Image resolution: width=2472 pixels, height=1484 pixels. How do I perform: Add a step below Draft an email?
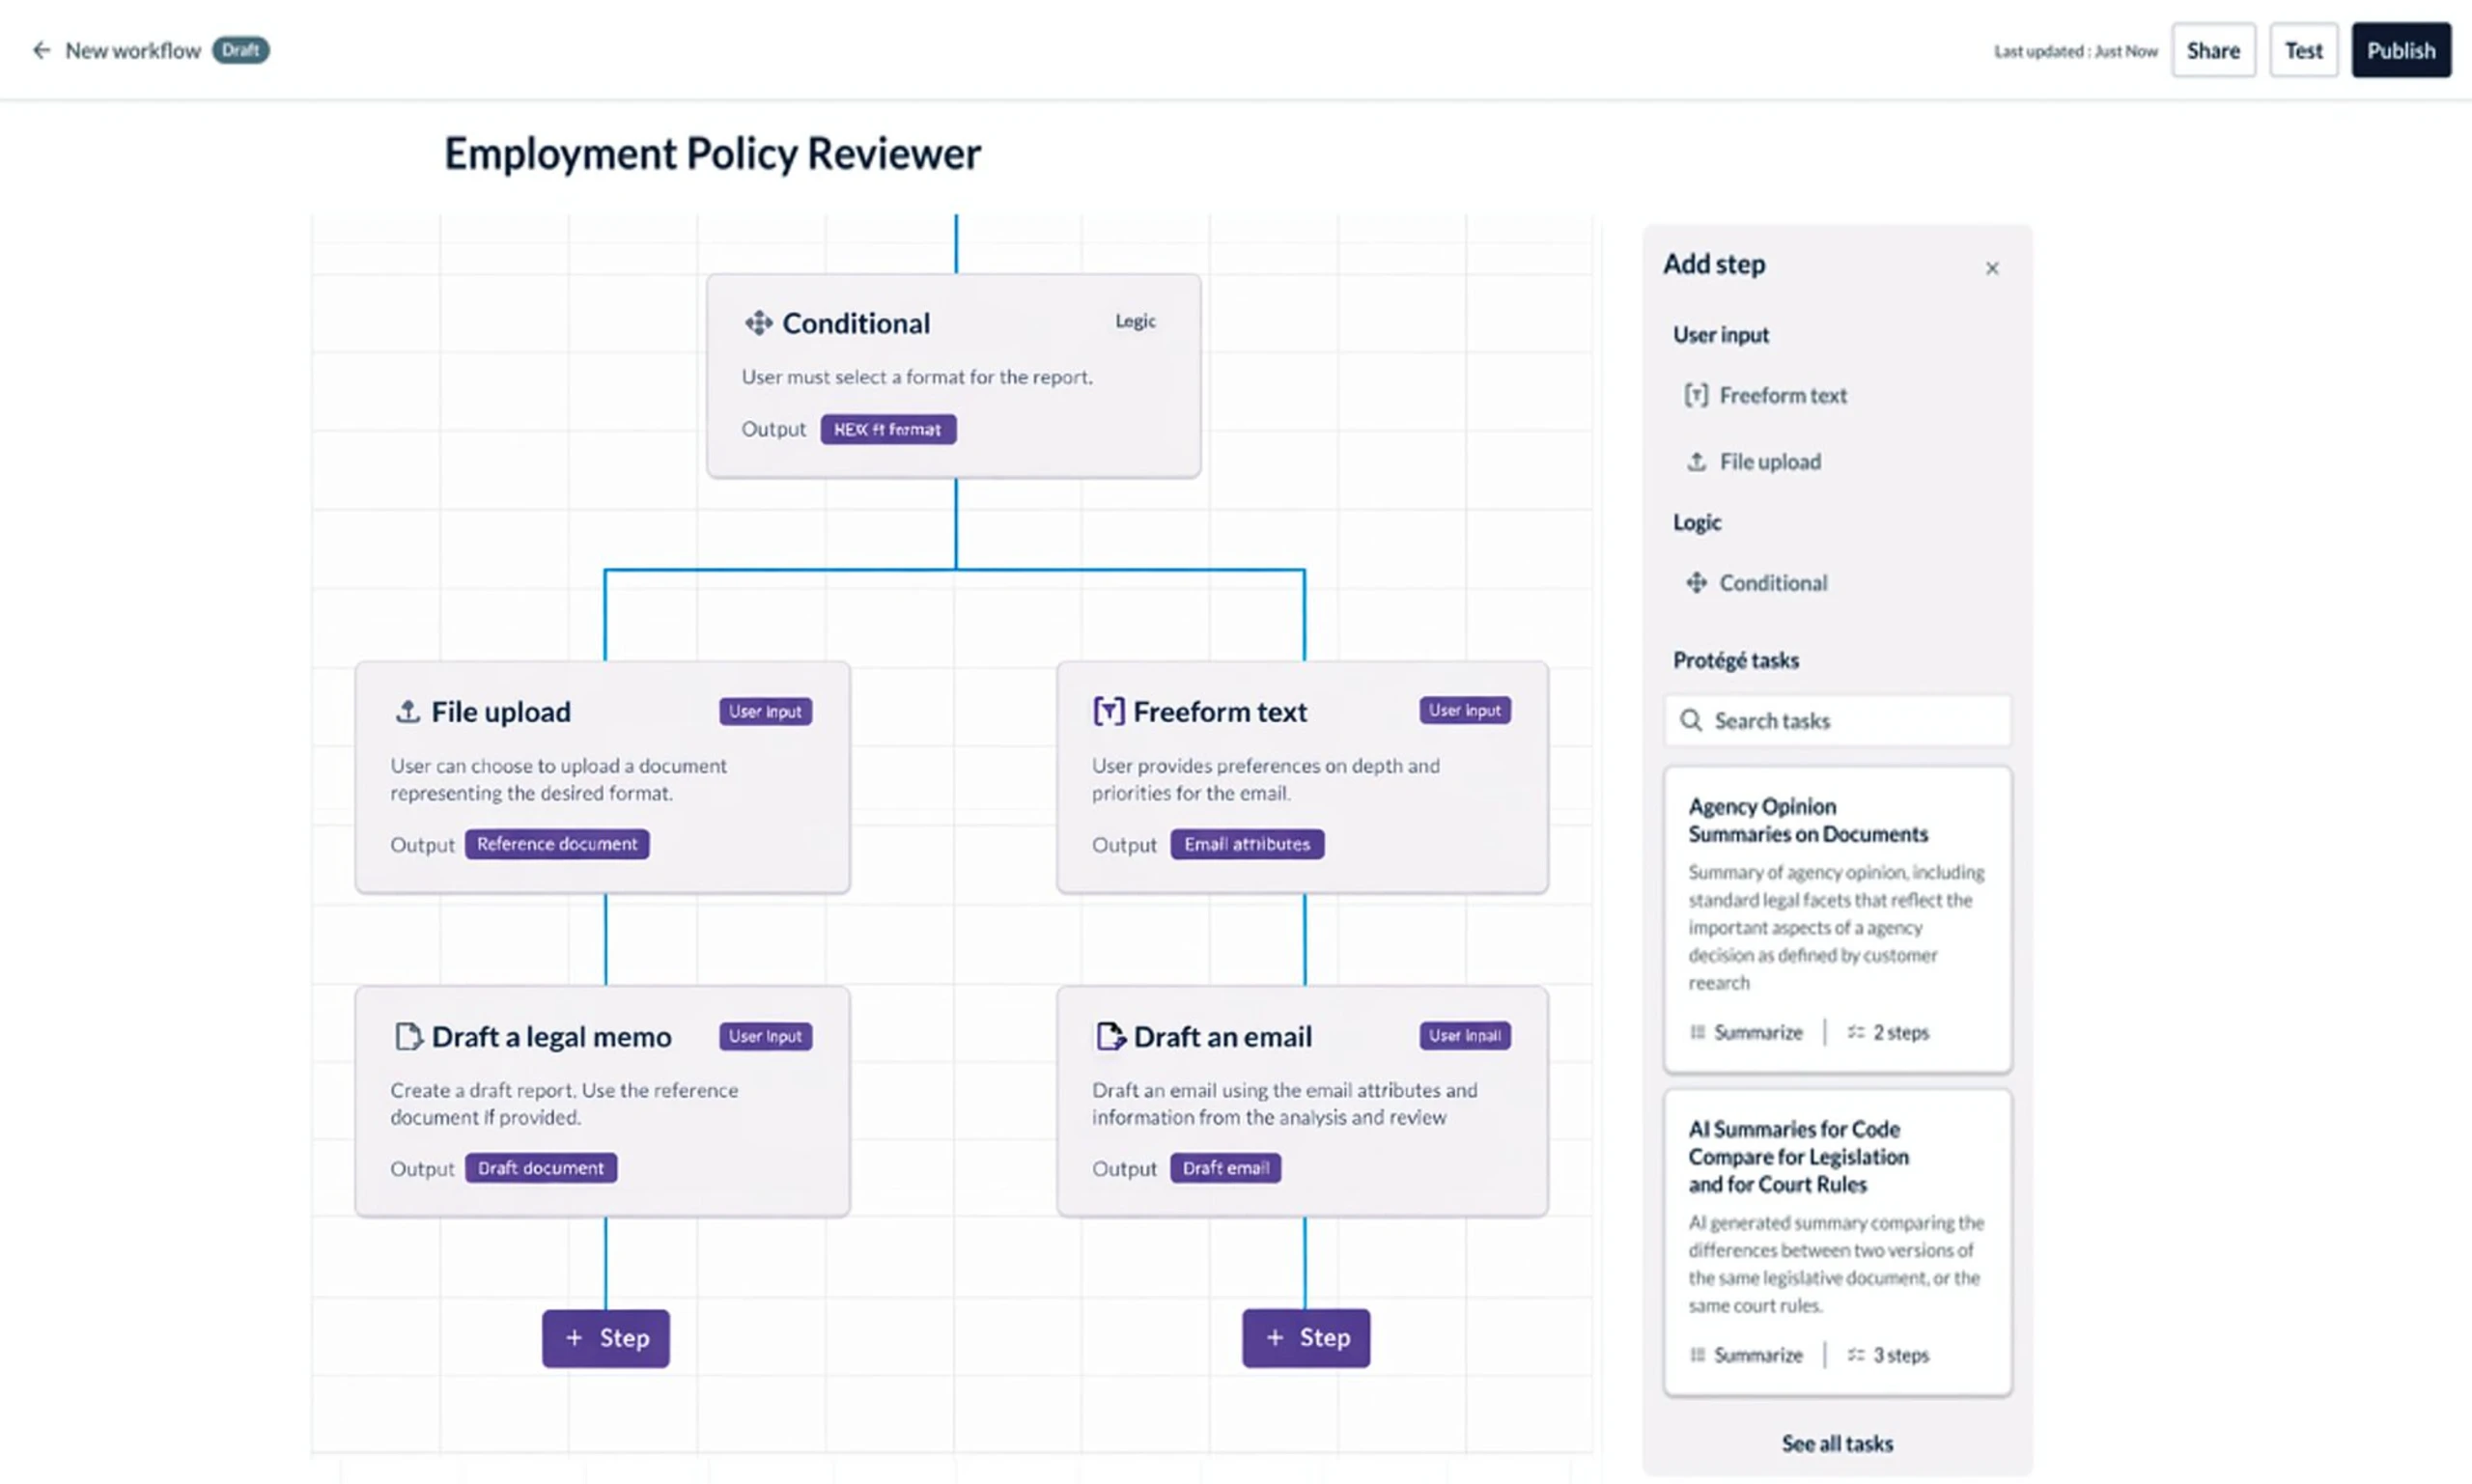[x=1306, y=1338]
